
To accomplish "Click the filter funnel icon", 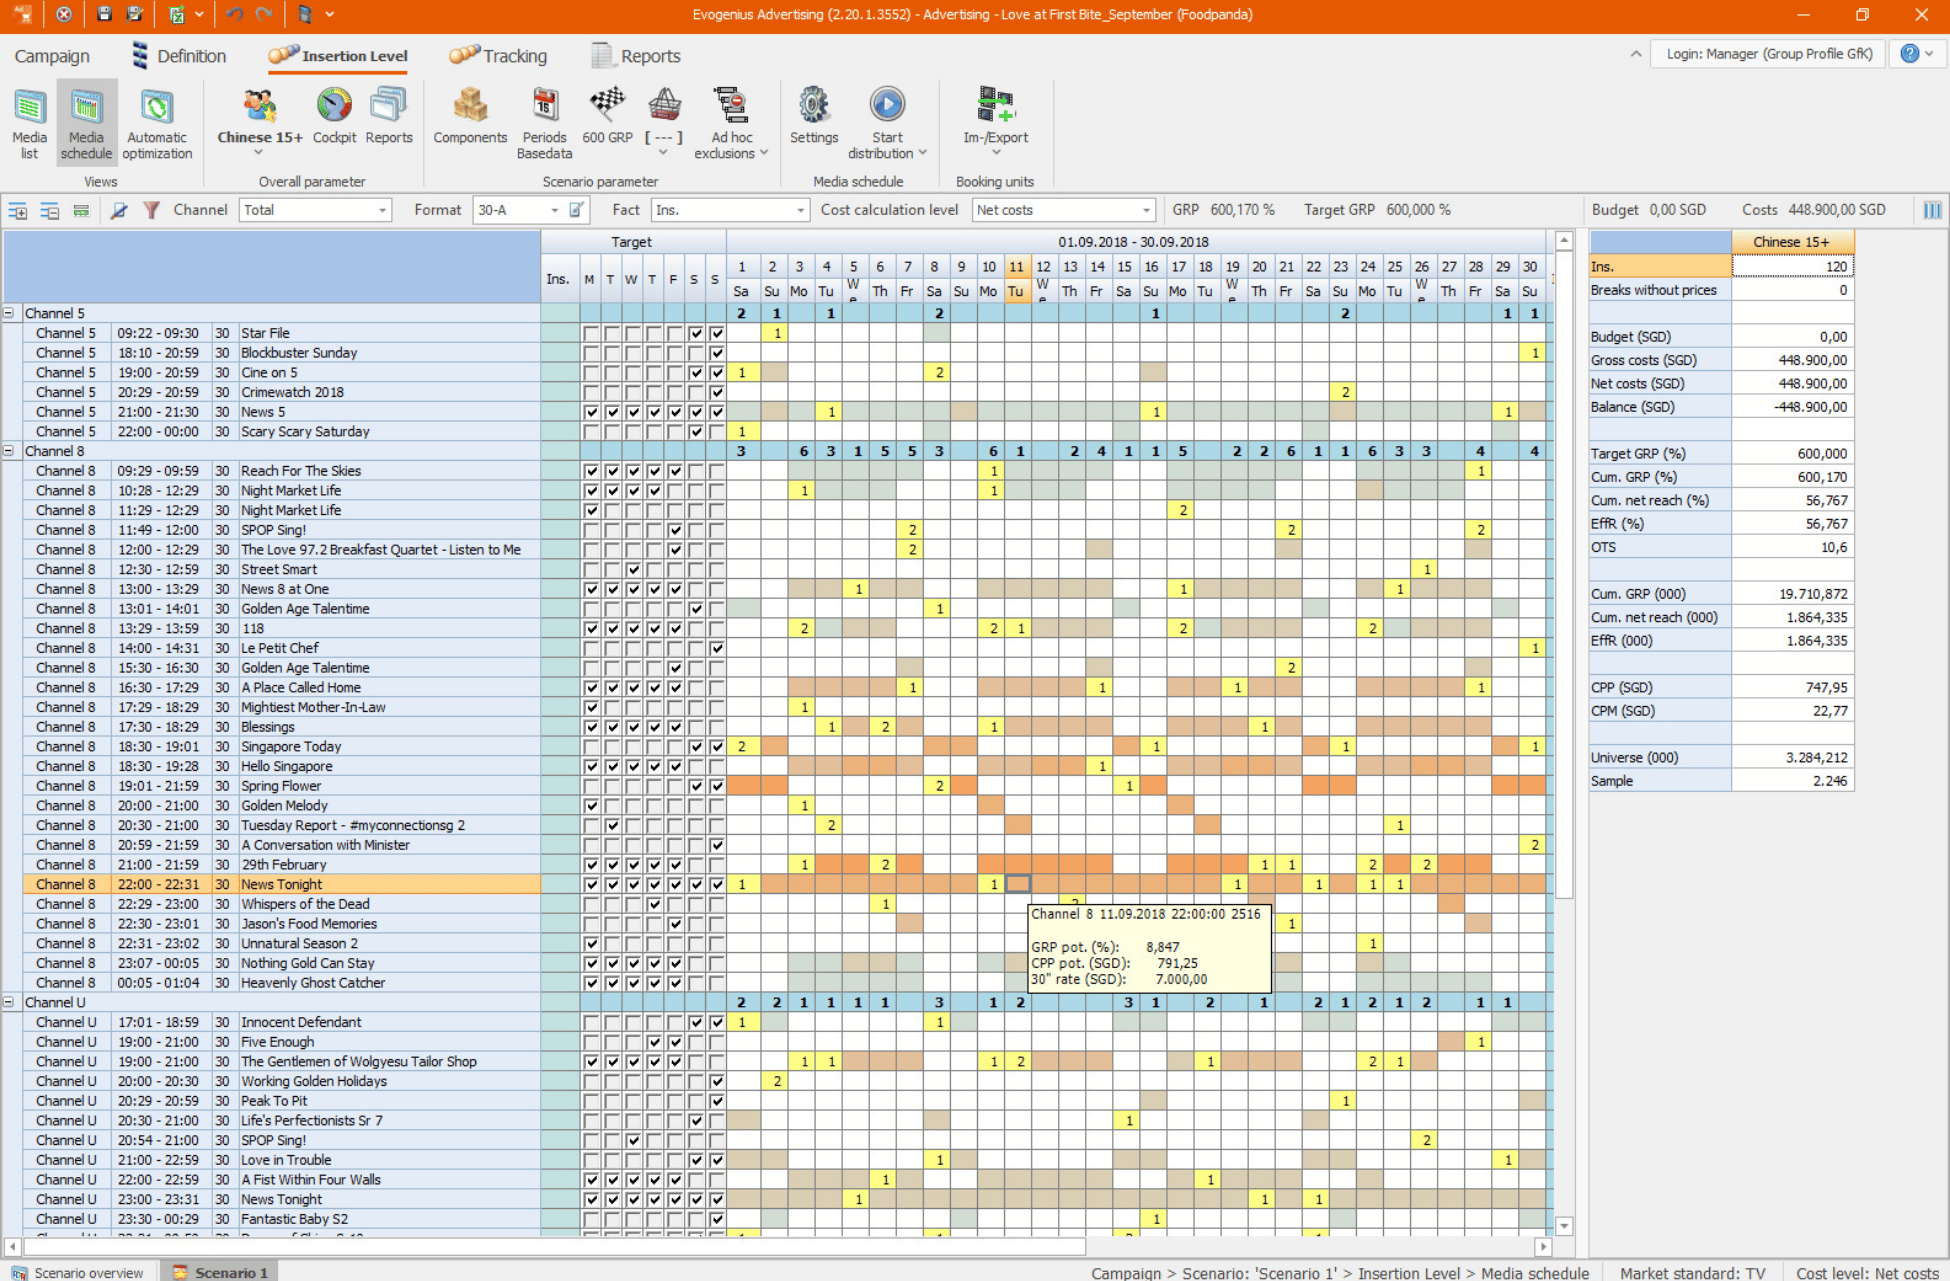I will click(151, 210).
